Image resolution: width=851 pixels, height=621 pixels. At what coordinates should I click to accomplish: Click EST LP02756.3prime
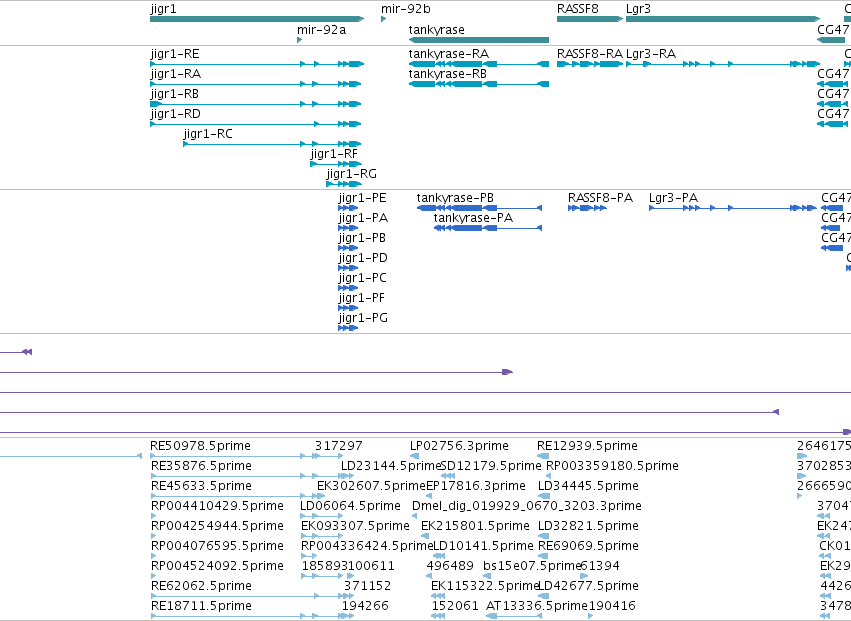pyautogui.click(x=459, y=446)
